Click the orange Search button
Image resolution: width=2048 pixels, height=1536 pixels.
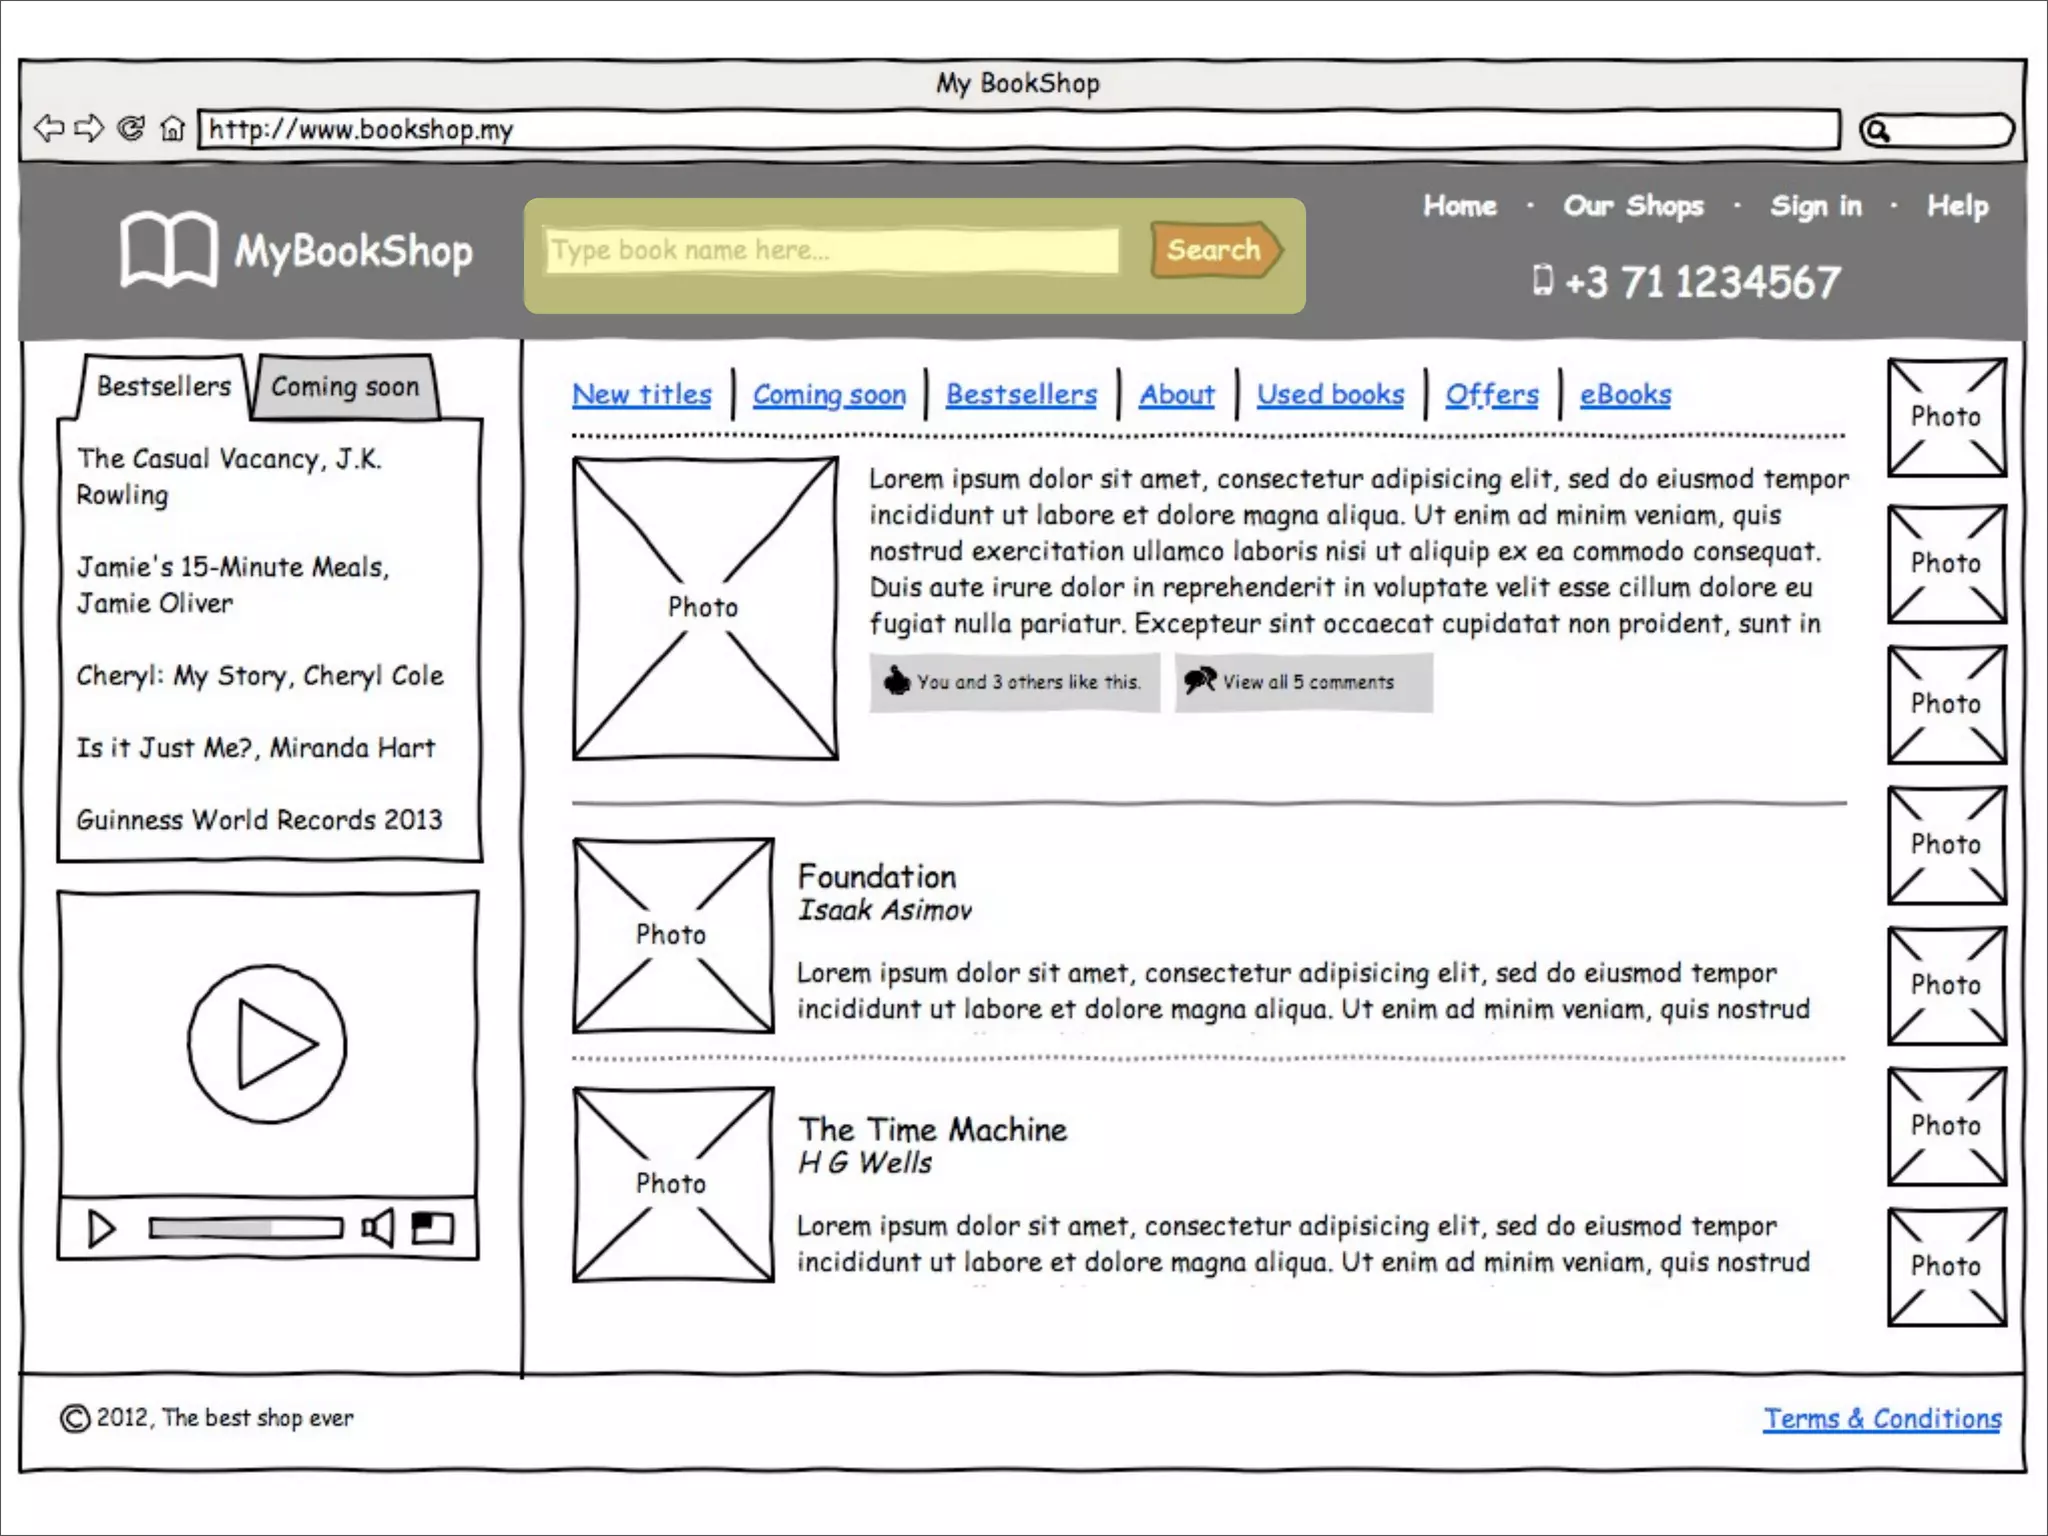coord(1214,250)
